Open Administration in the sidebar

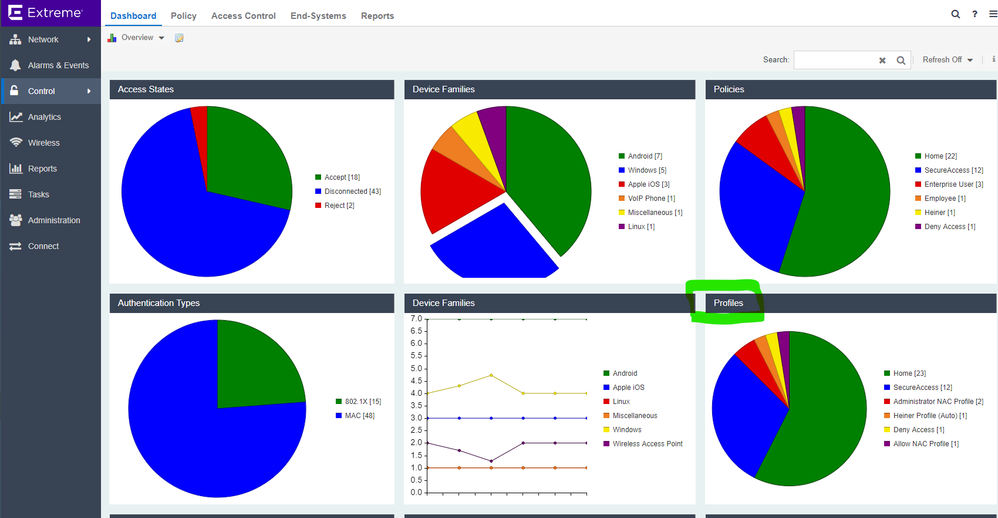(x=53, y=220)
